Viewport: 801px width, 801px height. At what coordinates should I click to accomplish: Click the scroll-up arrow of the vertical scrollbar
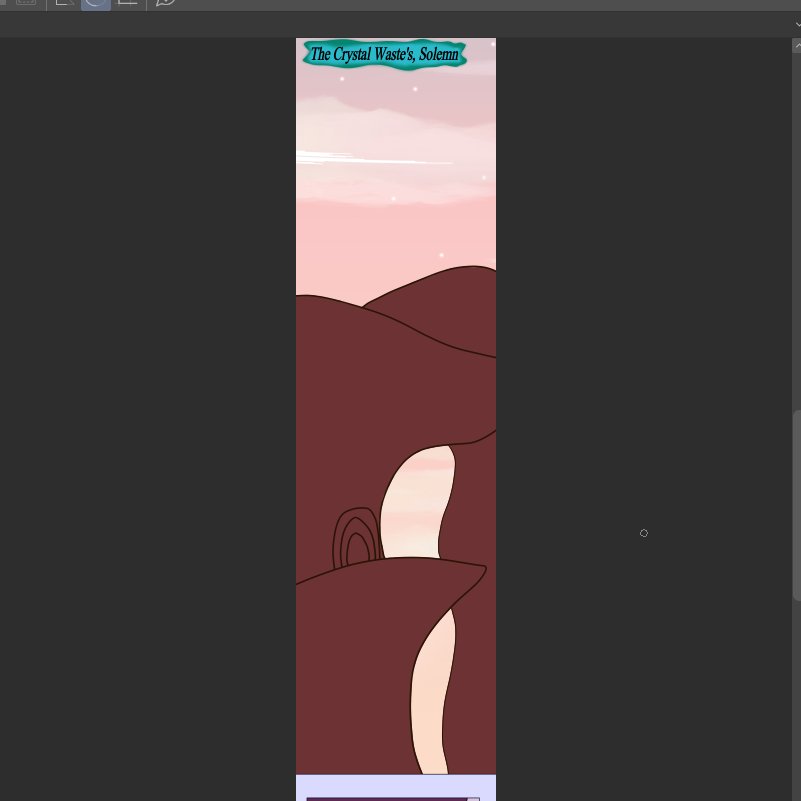point(797,45)
